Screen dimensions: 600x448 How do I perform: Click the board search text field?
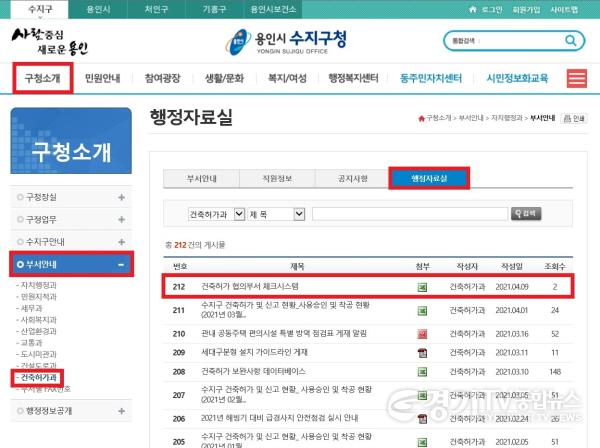click(x=408, y=213)
